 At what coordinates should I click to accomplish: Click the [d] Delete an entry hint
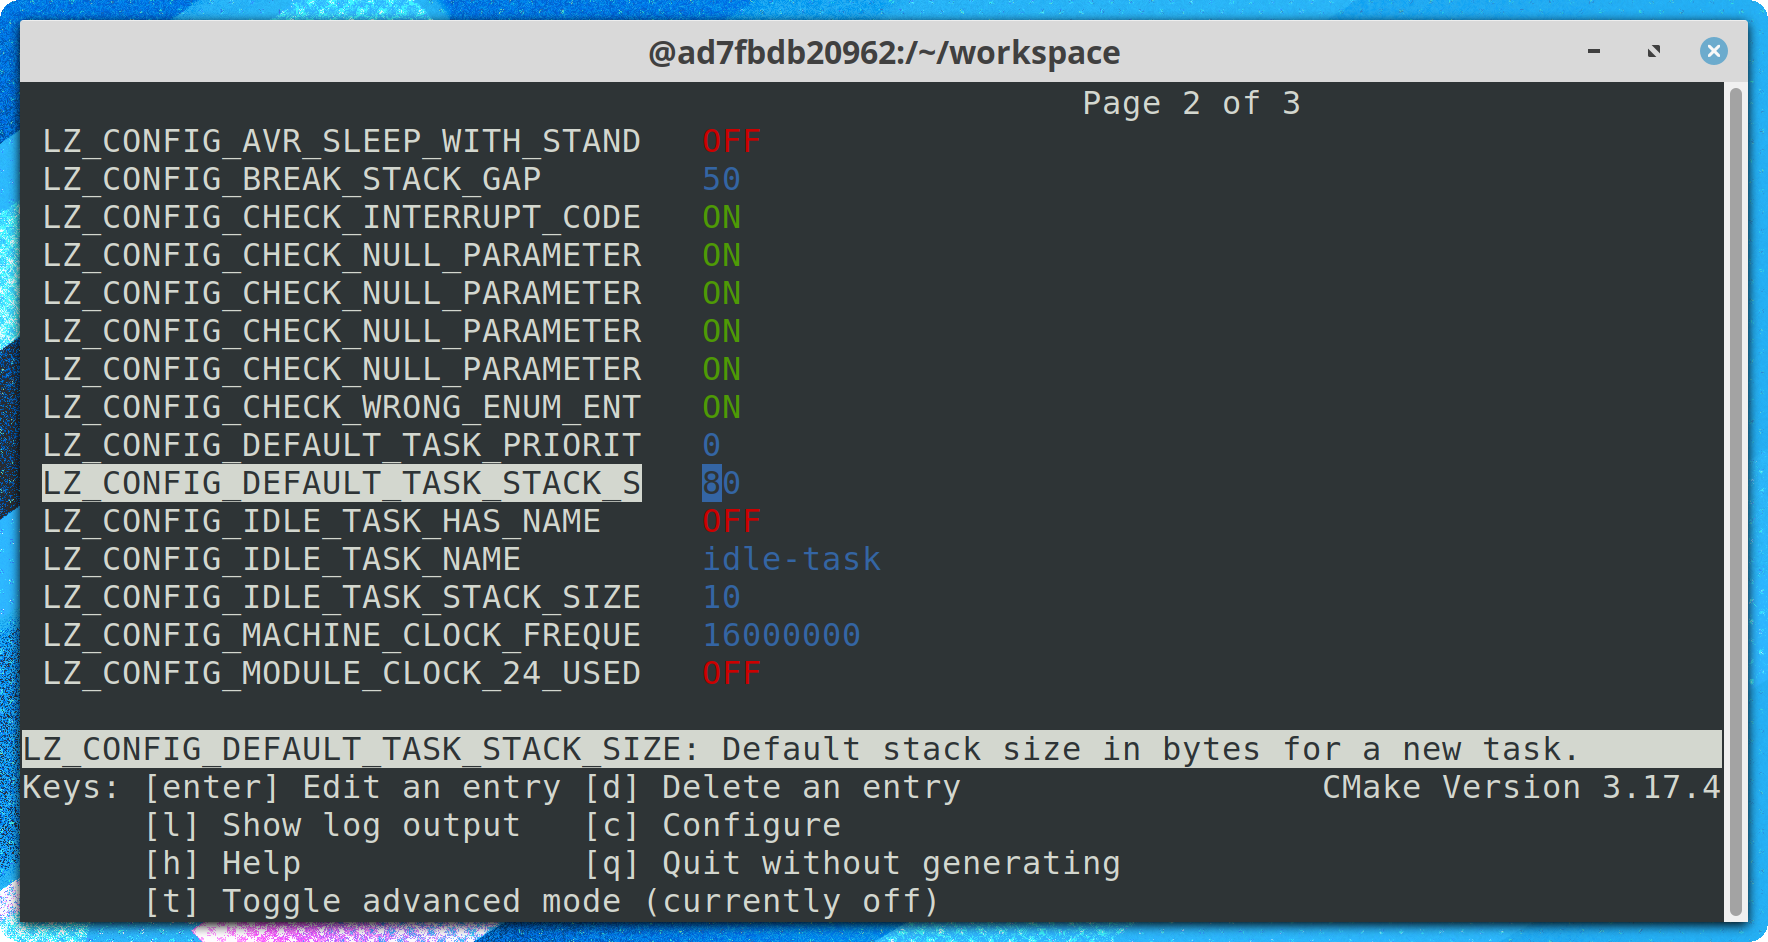[x=773, y=787]
